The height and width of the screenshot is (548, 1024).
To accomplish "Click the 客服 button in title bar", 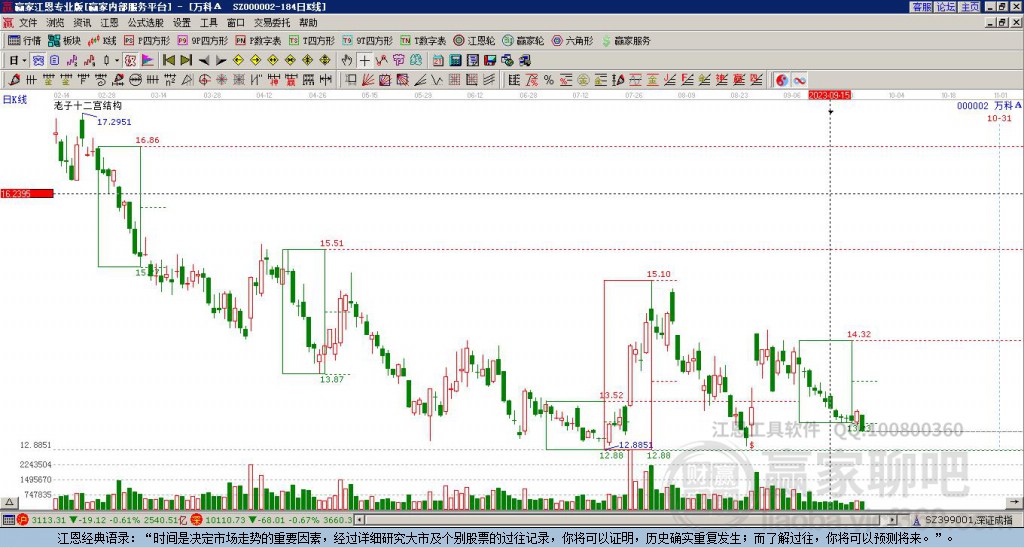I will click(x=921, y=7).
